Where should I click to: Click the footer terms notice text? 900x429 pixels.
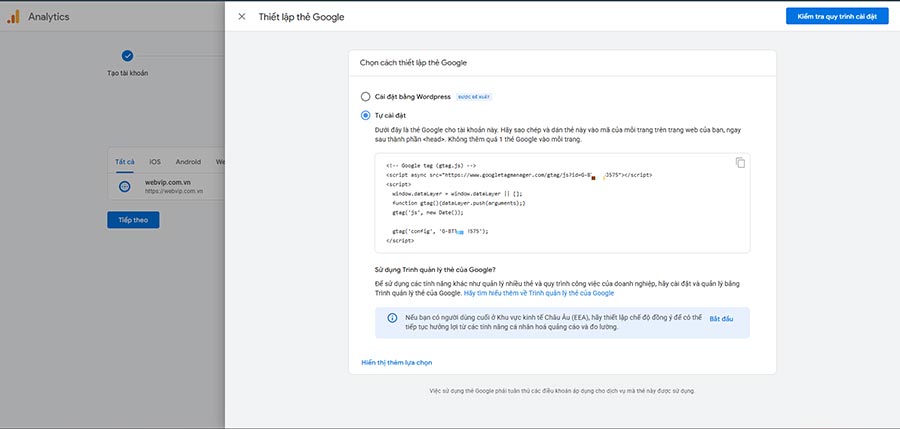562,391
